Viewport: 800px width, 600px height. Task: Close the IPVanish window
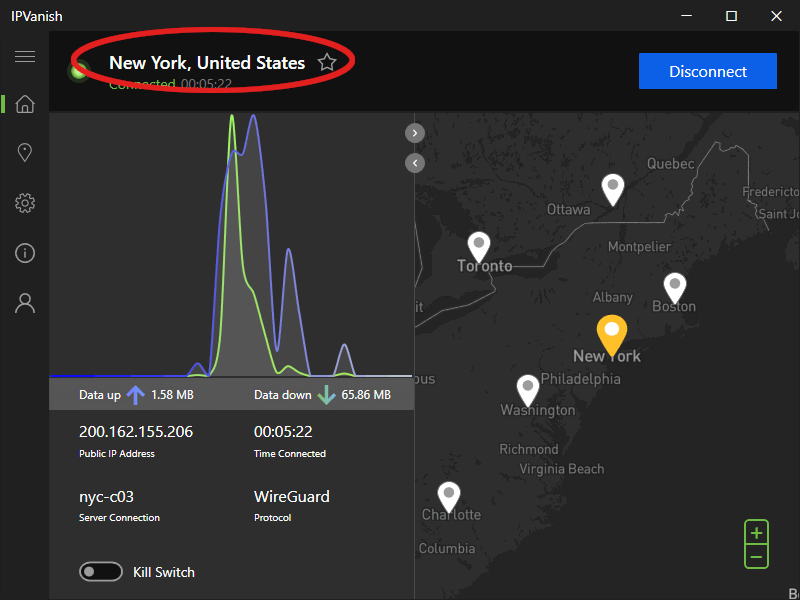(x=776, y=16)
